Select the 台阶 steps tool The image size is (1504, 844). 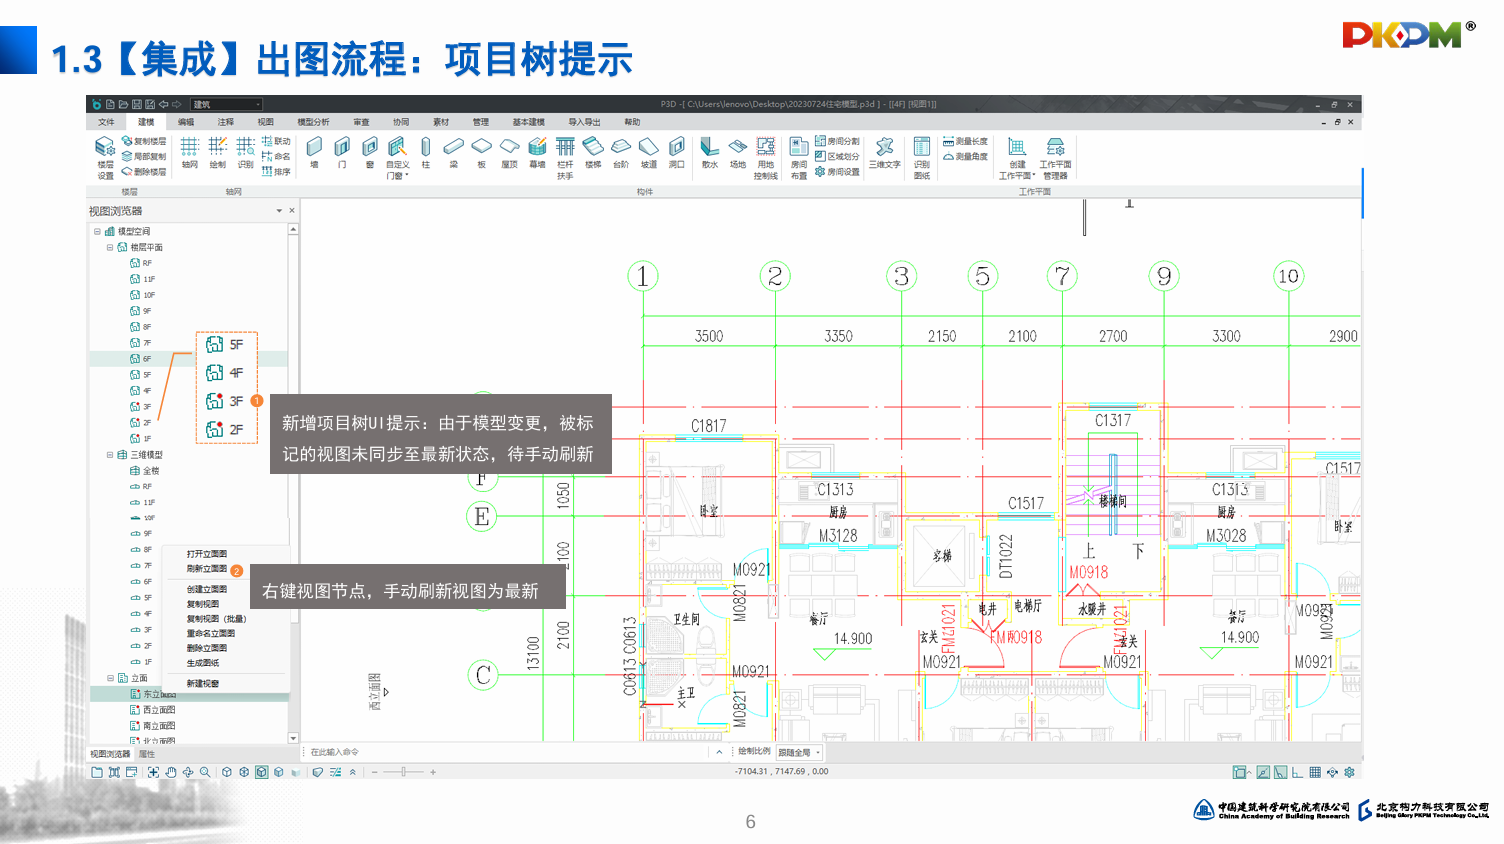tap(621, 153)
